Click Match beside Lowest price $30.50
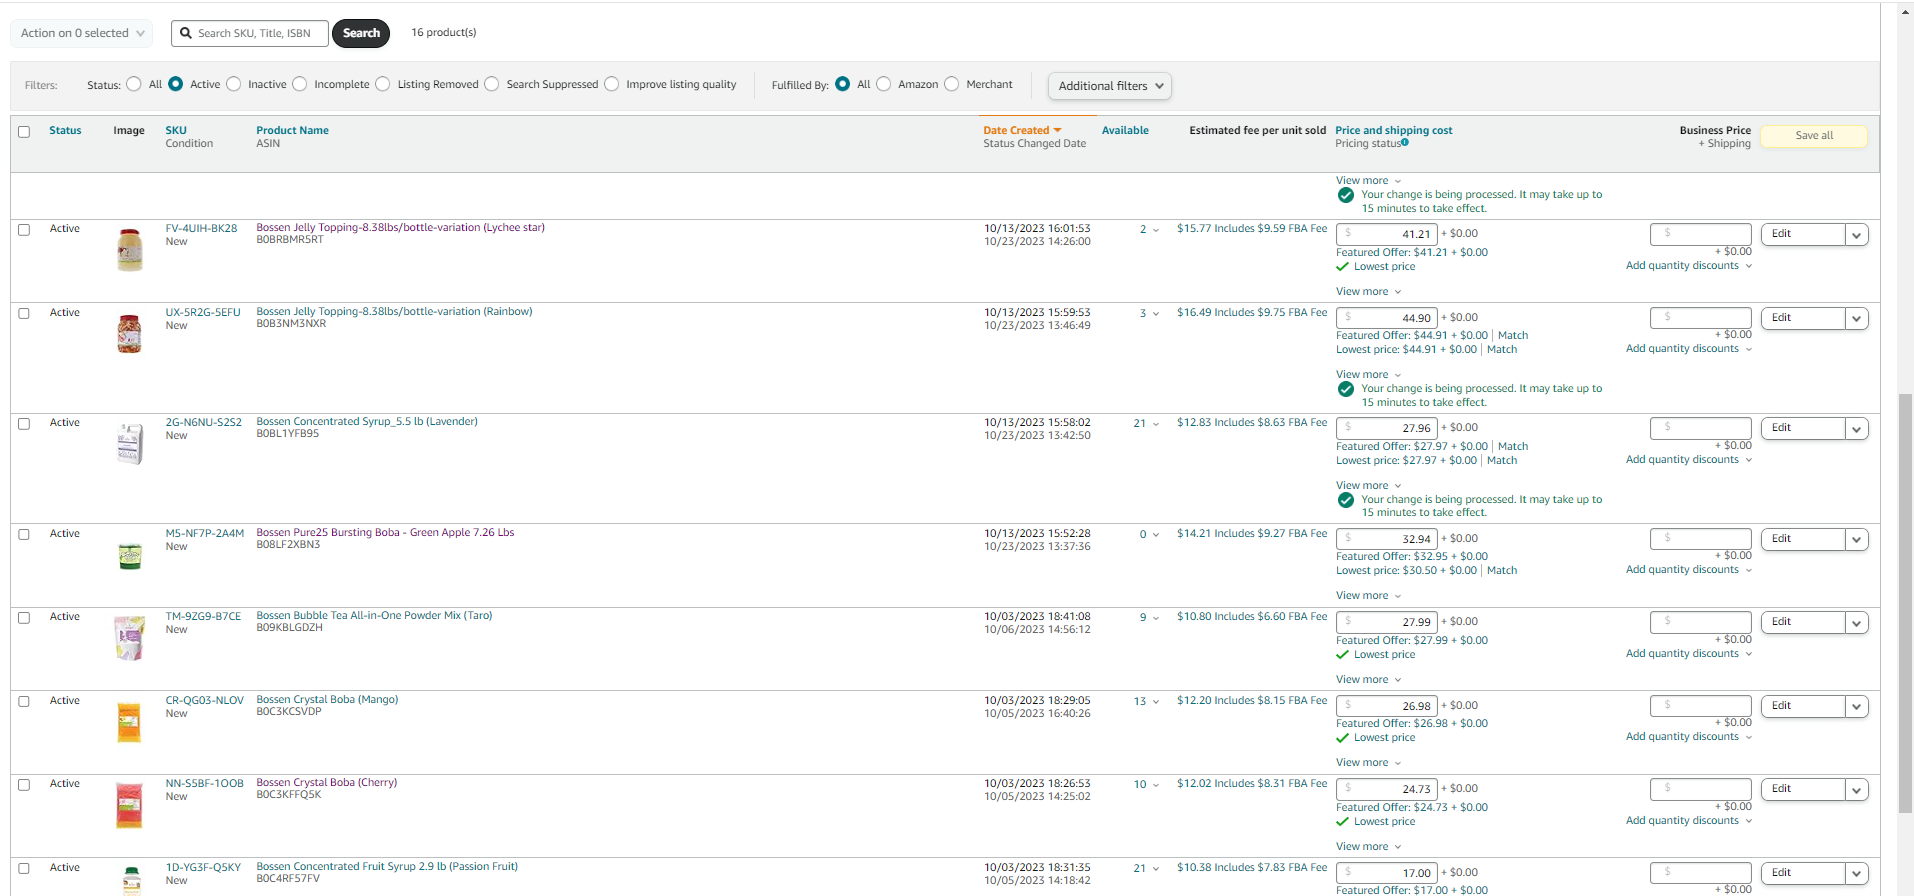Screen dimensions: 1914x896 pos(1502,571)
